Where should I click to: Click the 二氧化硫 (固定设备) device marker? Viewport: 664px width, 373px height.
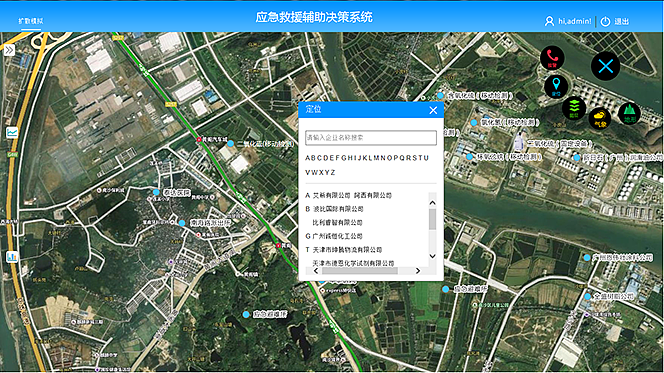[x=519, y=142]
